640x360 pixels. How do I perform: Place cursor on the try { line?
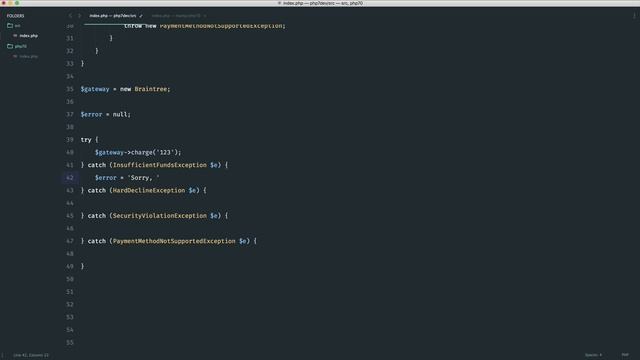89,140
